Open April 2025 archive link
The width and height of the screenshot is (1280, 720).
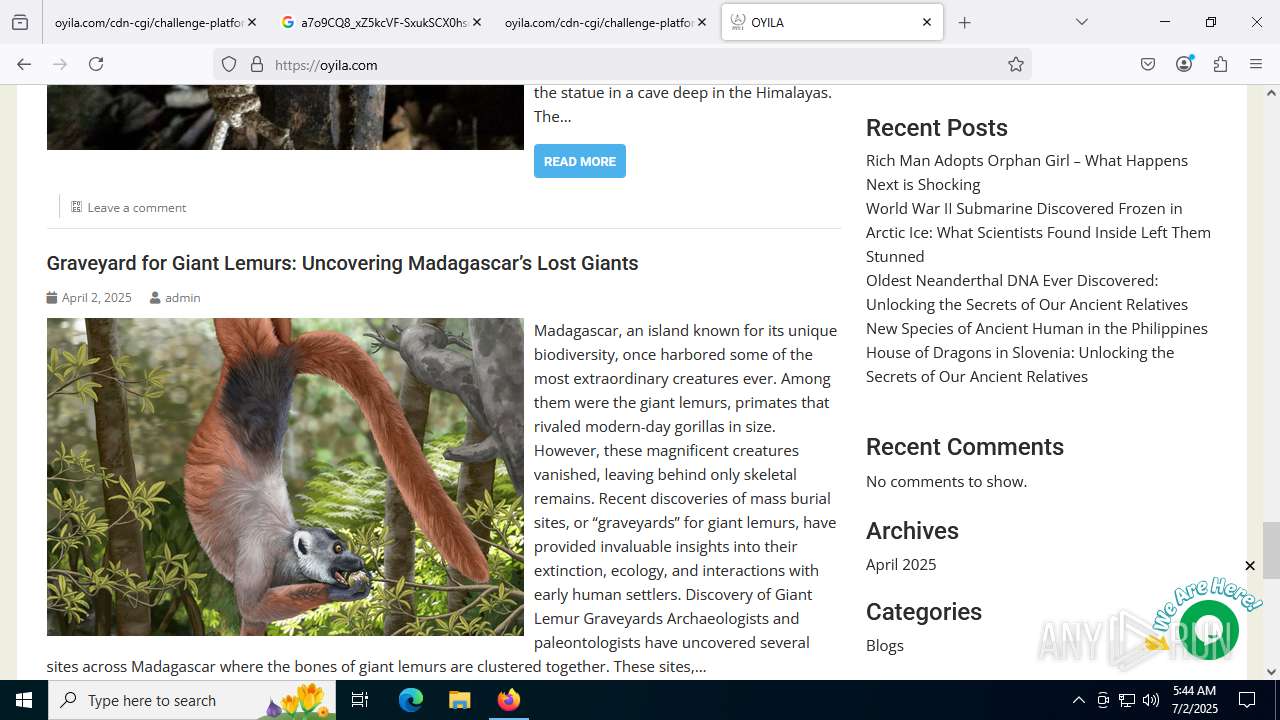[x=901, y=564]
